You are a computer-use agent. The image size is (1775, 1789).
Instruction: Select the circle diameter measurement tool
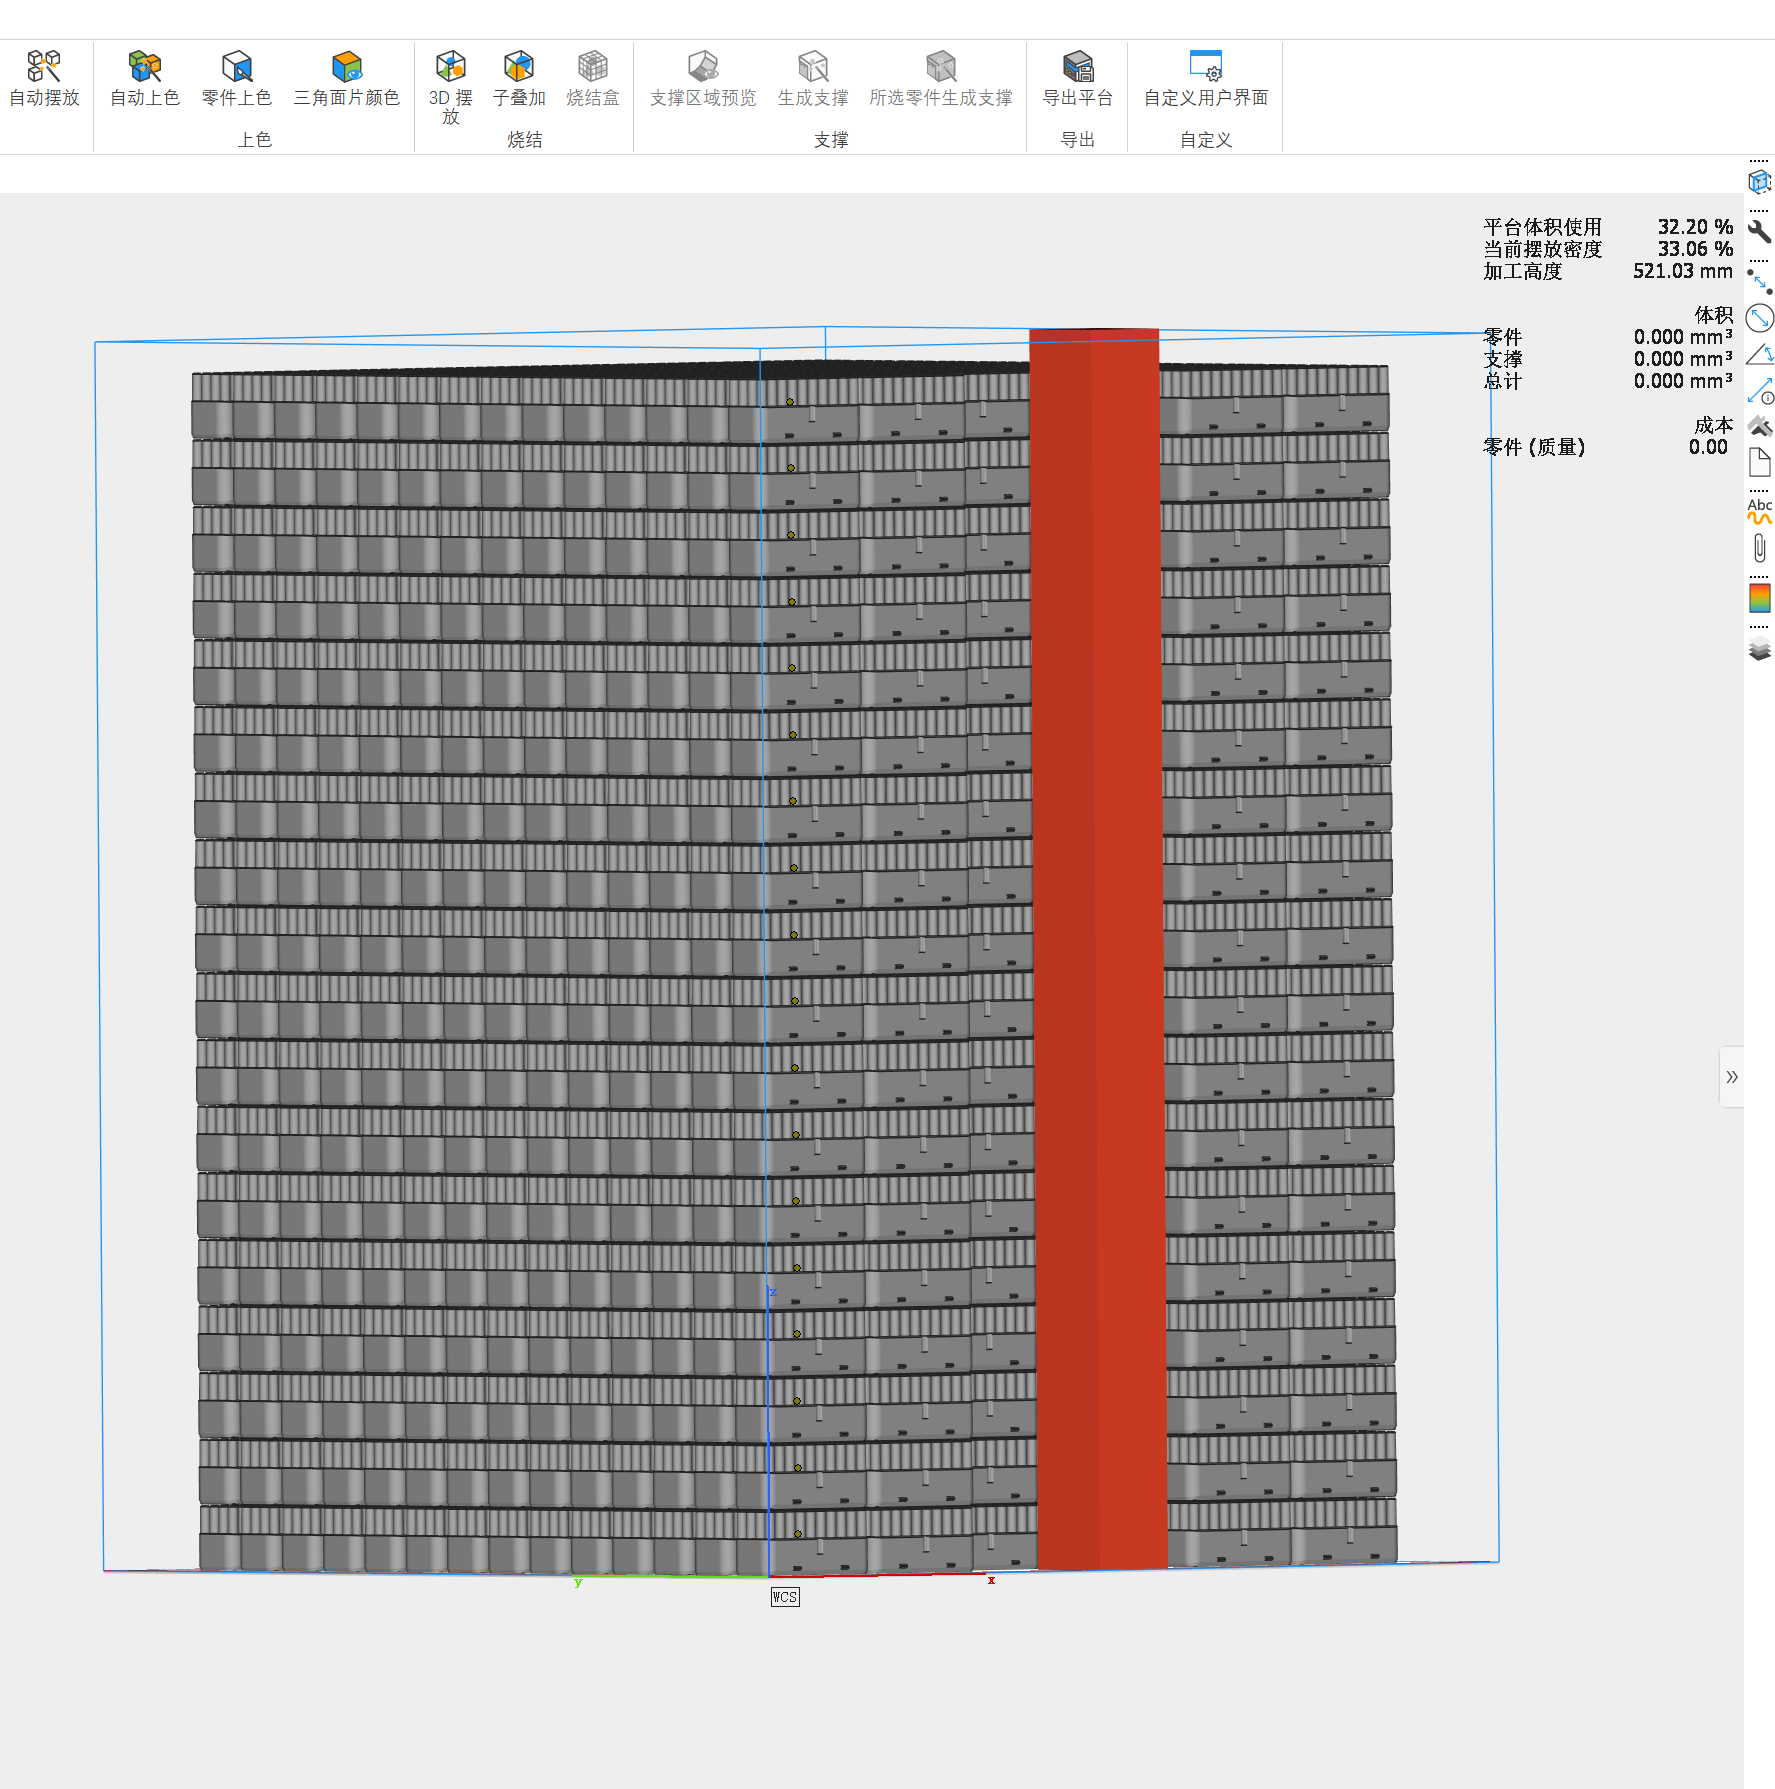point(1759,318)
